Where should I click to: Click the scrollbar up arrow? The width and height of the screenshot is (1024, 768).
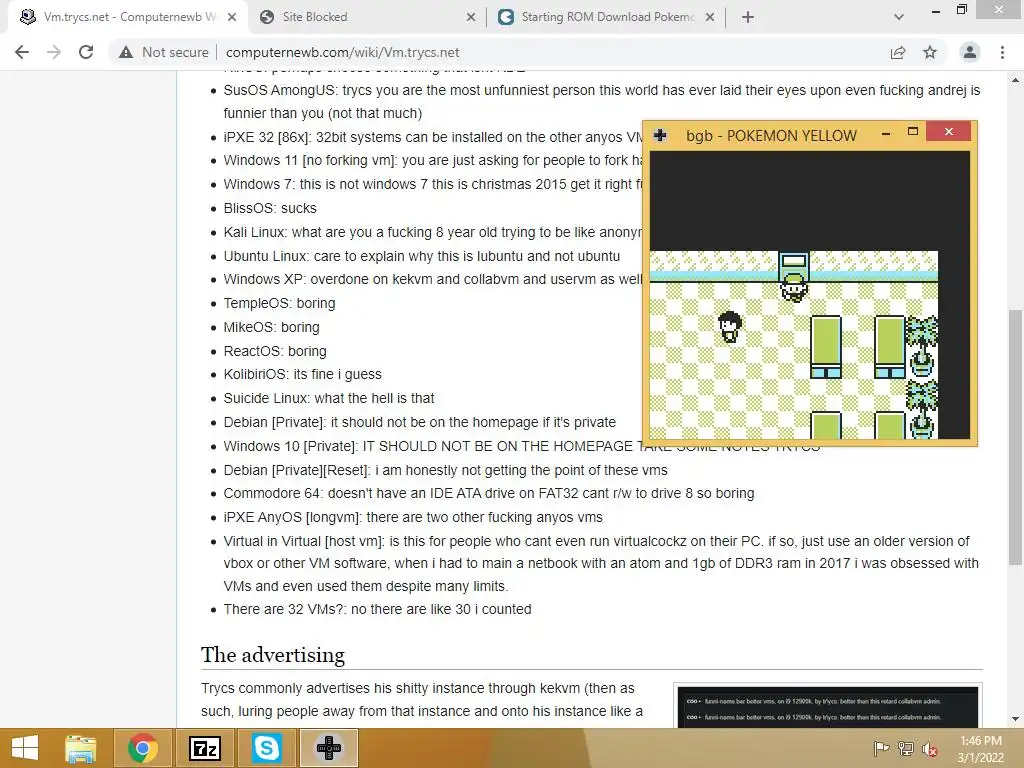tap(1015, 80)
